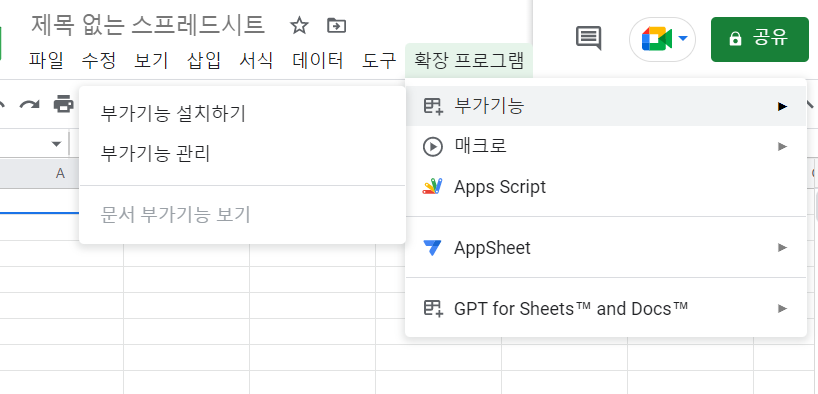Click the AppSheet blue icon
This screenshot has height=394, width=818.
[432, 247]
